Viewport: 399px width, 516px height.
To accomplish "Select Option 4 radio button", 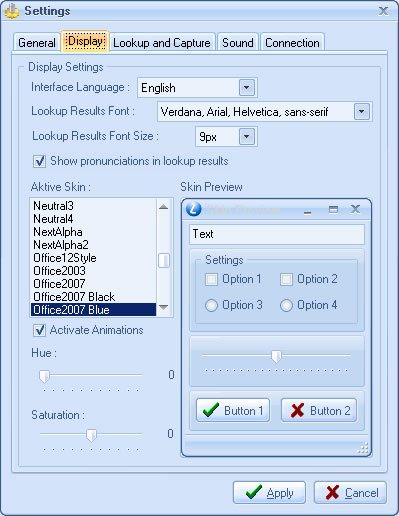I will click(286, 305).
